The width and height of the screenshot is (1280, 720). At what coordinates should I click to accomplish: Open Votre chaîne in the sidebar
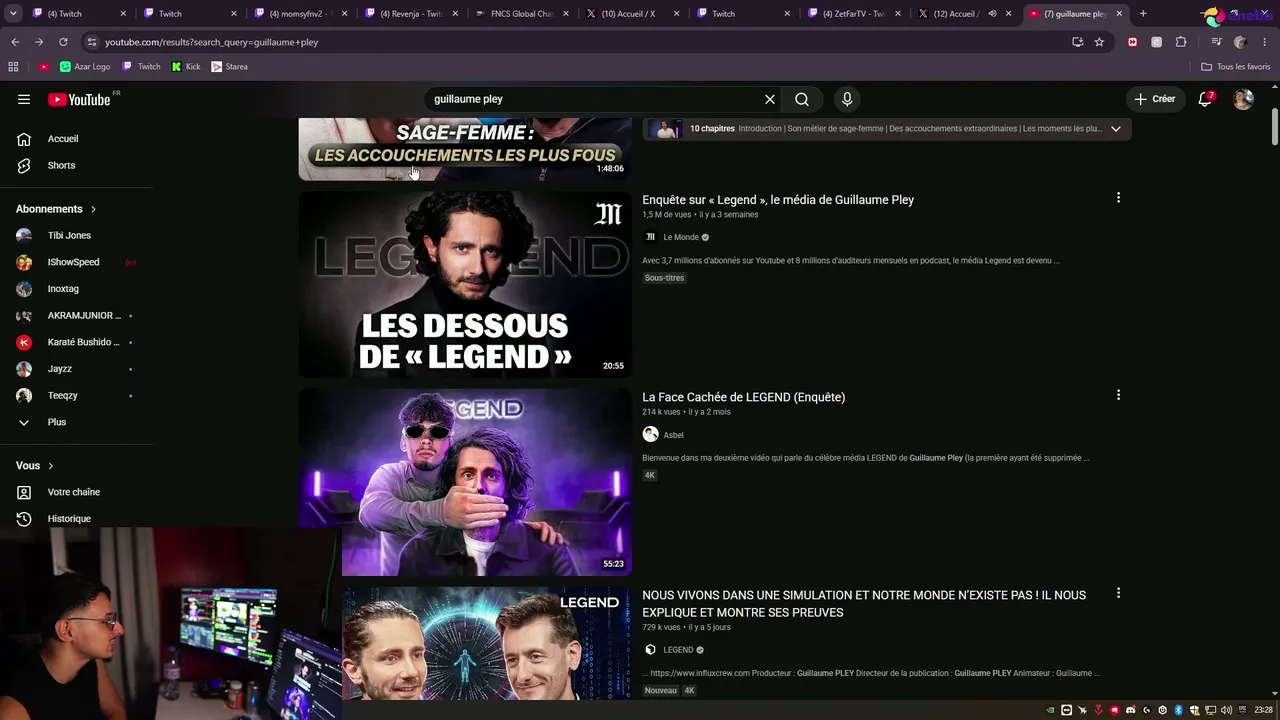pos(76,492)
